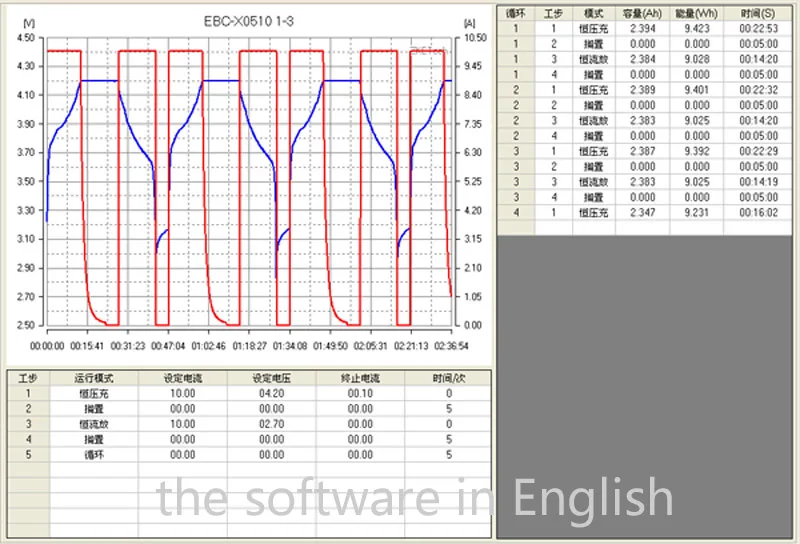Select the 设定电流 column header
Viewport: 800px width, 544px height.
pos(183,378)
